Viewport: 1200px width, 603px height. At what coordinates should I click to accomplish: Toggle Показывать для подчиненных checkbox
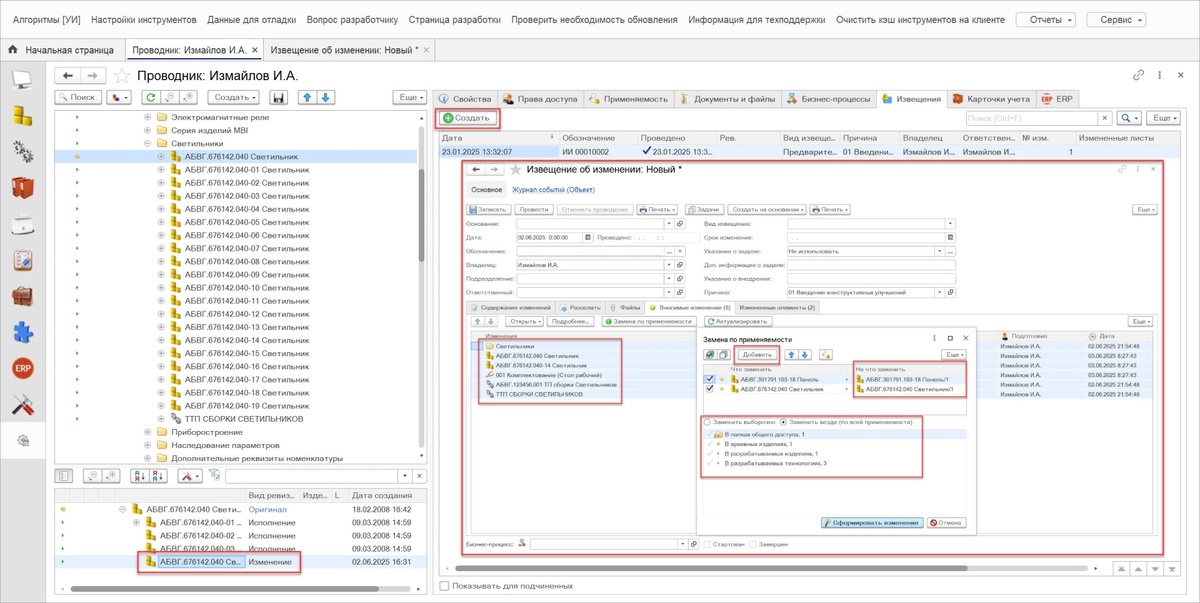click(445, 586)
